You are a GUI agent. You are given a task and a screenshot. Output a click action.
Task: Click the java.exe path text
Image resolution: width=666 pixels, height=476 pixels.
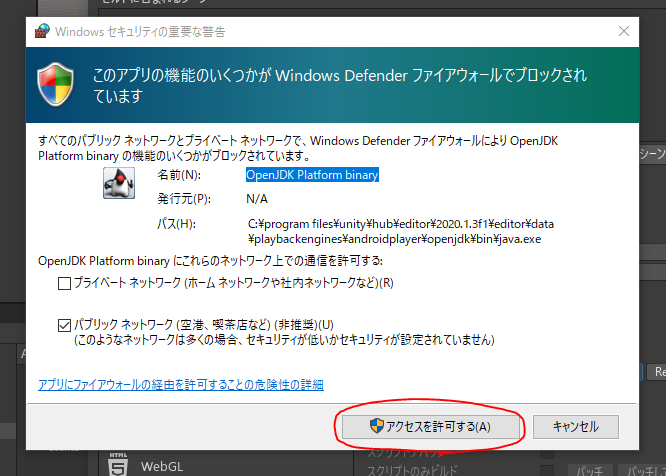[x=401, y=231]
